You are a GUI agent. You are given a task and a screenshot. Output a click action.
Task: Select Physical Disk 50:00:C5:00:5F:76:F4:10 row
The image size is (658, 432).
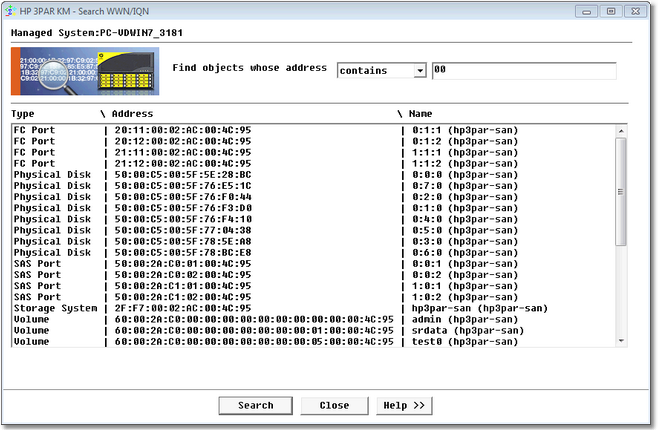point(313,219)
